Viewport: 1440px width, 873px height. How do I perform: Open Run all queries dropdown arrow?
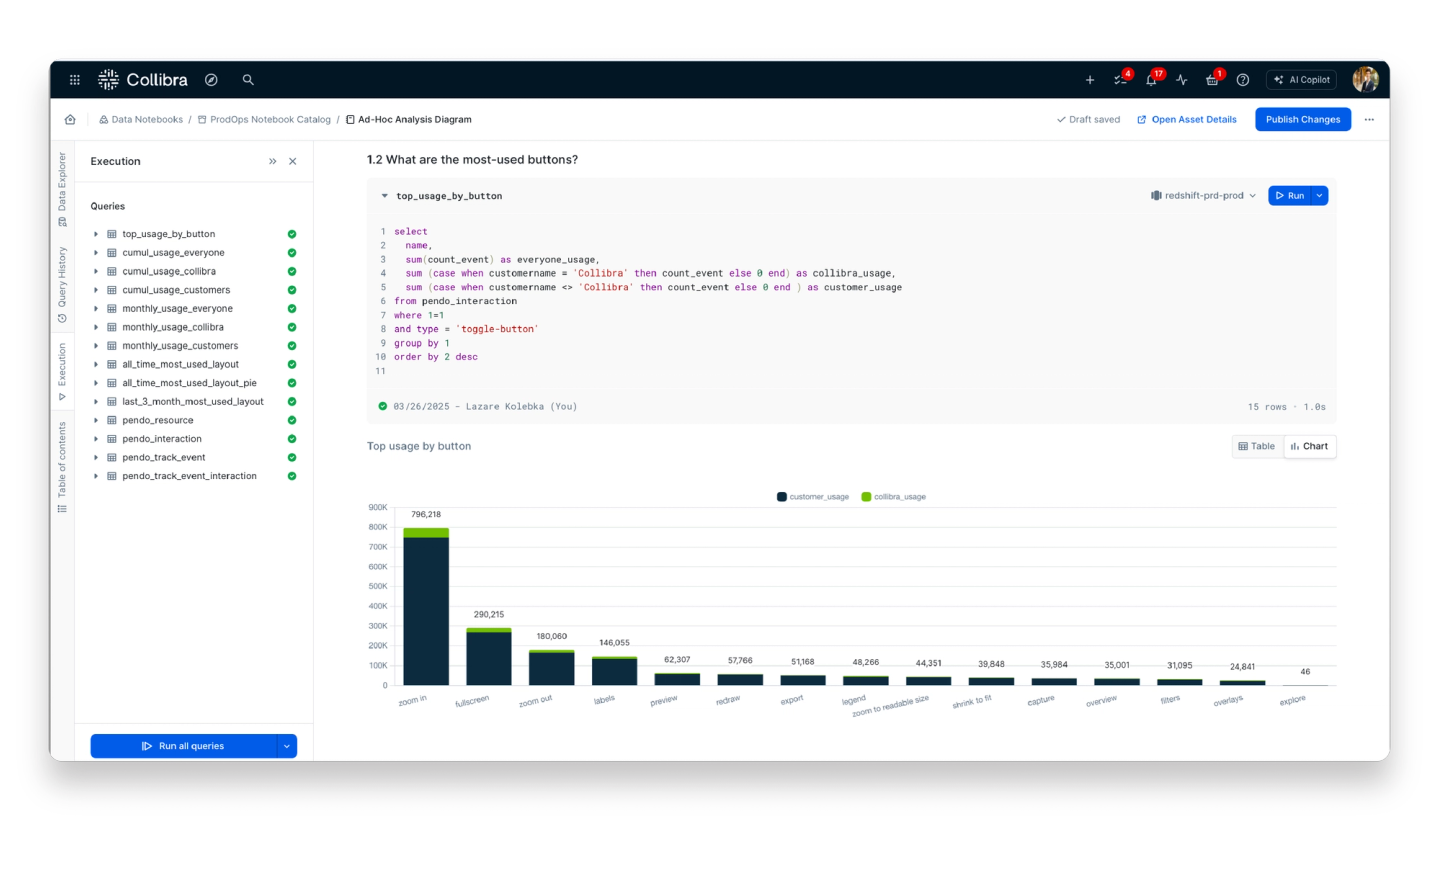click(287, 746)
